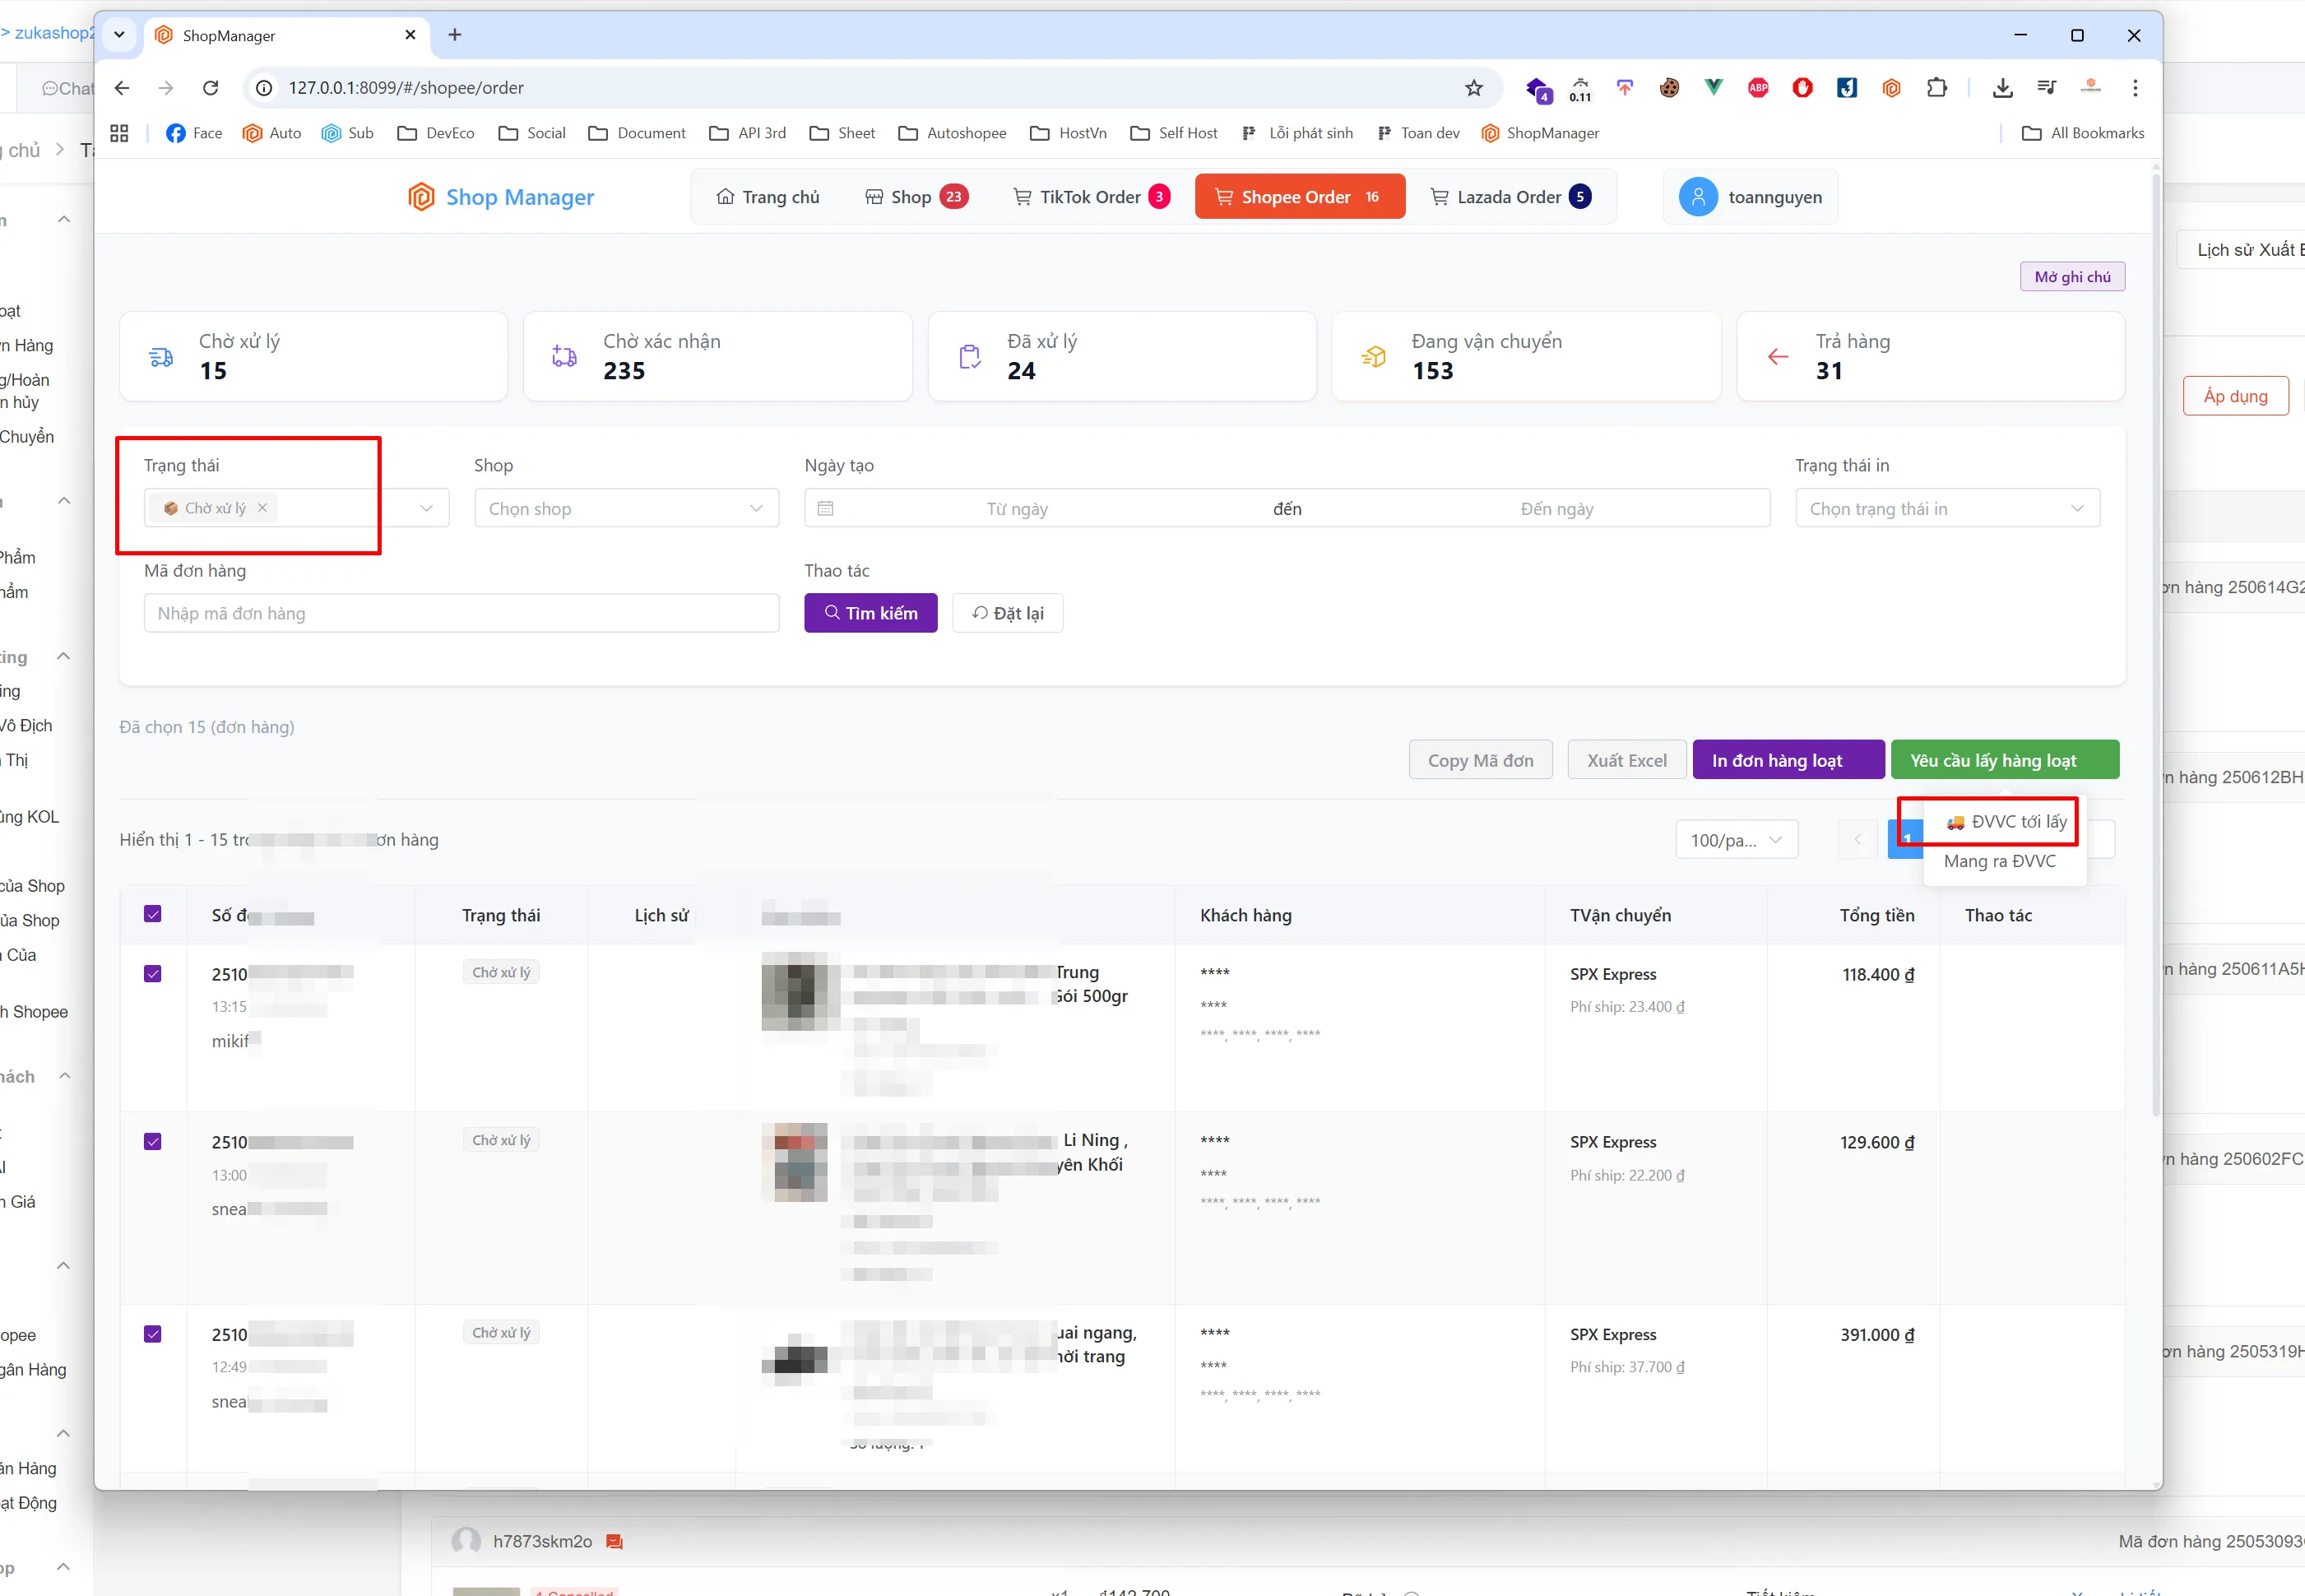Switch to the Shop tab
Viewport: 2305px width, 1596px height.
click(x=916, y=197)
